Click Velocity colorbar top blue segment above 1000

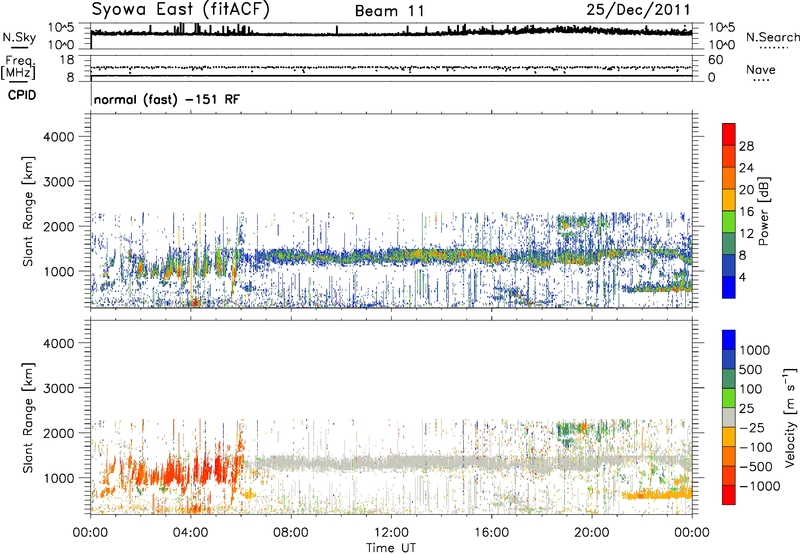(x=729, y=340)
